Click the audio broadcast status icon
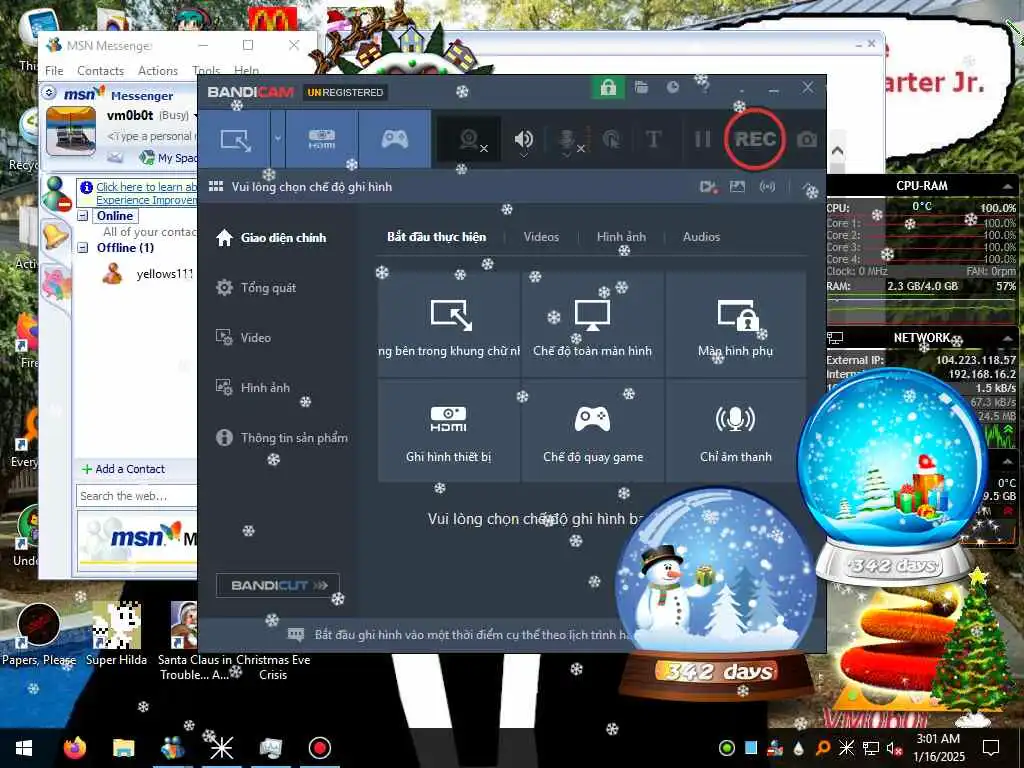The height and width of the screenshot is (768, 1024). coord(767,187)
